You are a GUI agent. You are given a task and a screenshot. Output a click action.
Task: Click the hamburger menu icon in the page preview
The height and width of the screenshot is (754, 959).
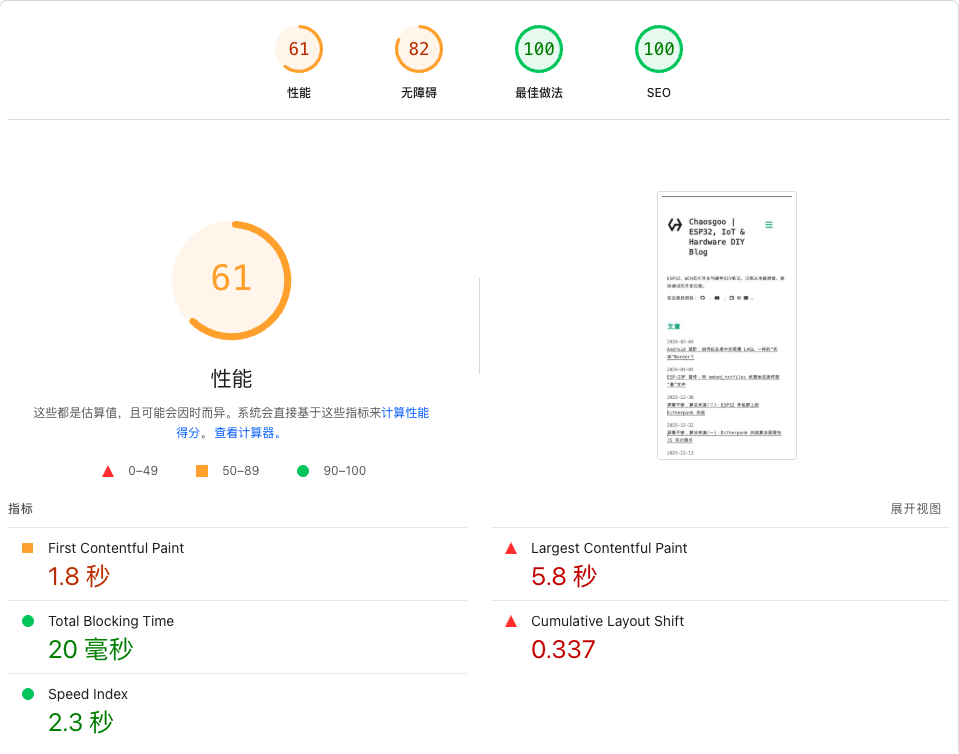coord(768,226)
